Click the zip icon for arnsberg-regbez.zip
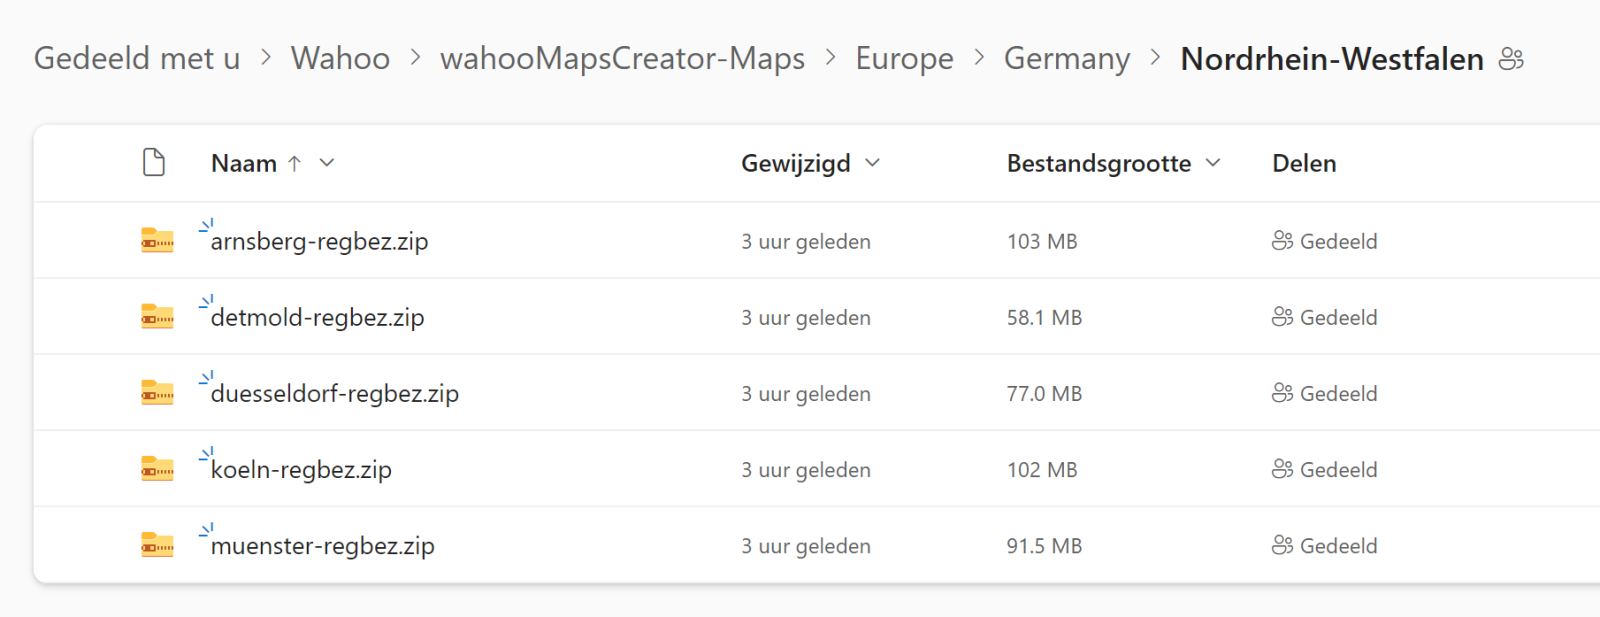The height and width of the screenshot is (617, 1600). pyautogui.click(x=157, y=241)
